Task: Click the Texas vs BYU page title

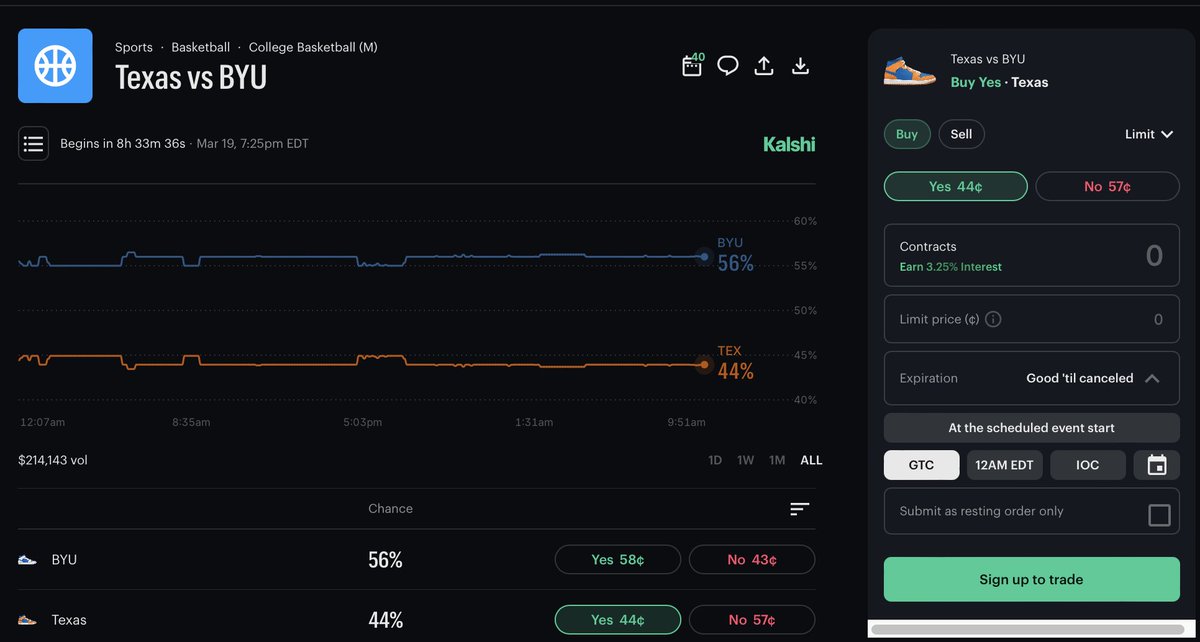Action: [191, 78]
